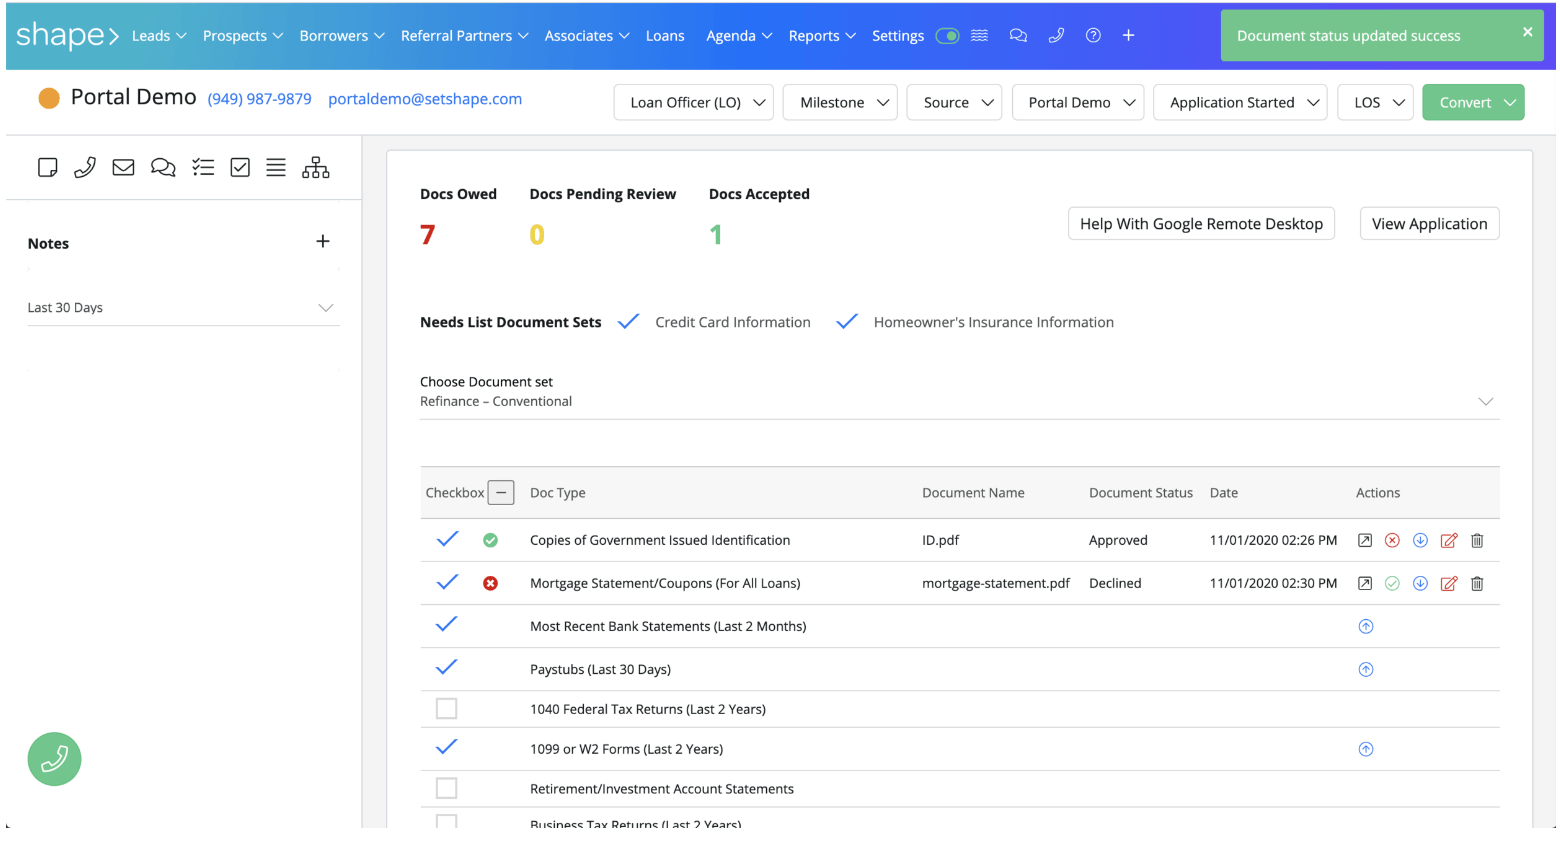The image size is (1560, 850).
Task: Select the email icon in the left toolbar
Action: 123,167
